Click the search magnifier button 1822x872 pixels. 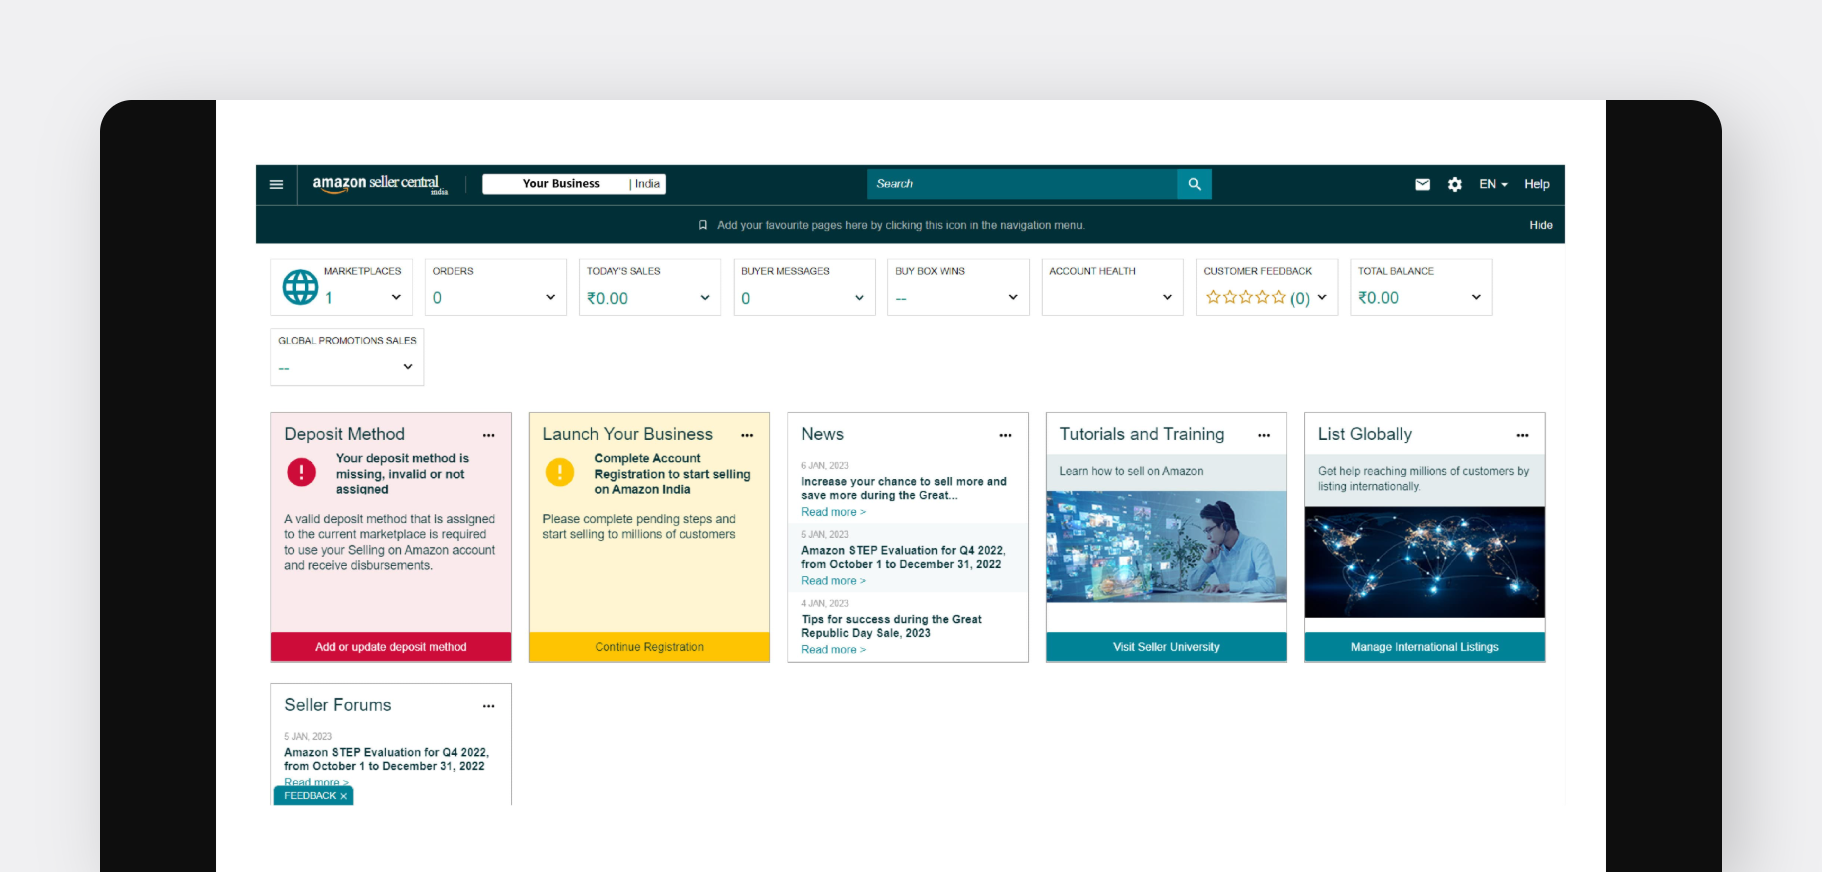coord(1194,184)
